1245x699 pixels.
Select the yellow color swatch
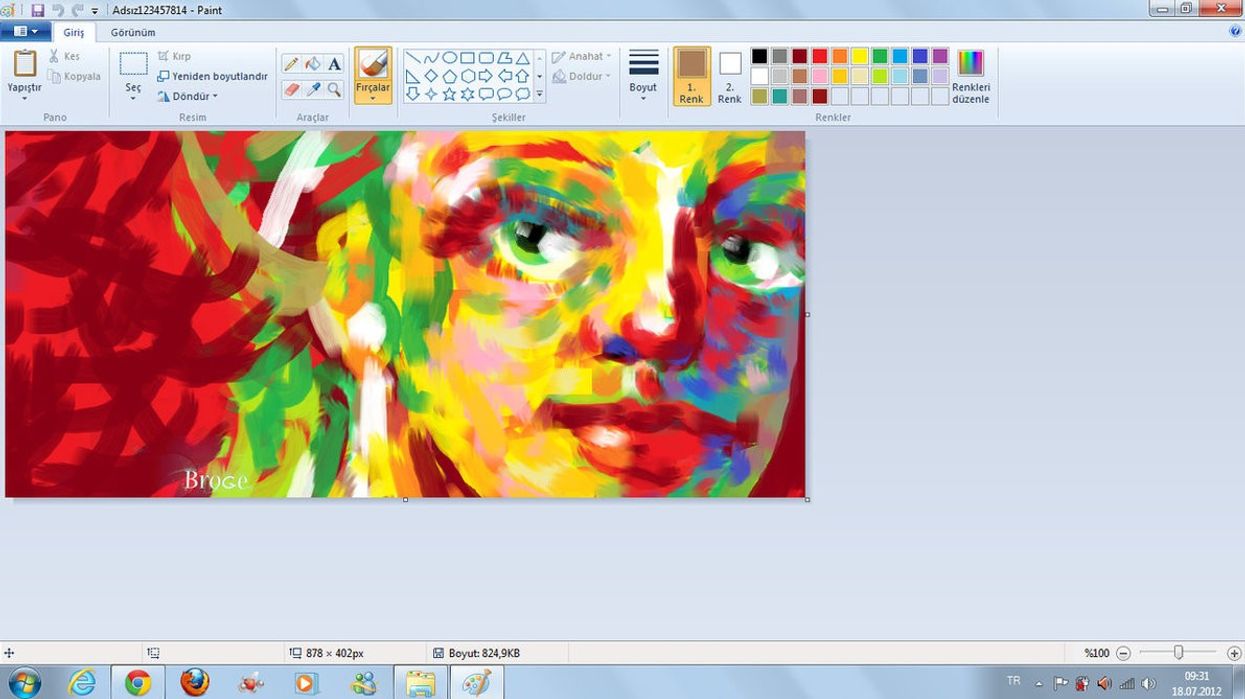click(x=858, y=57)
